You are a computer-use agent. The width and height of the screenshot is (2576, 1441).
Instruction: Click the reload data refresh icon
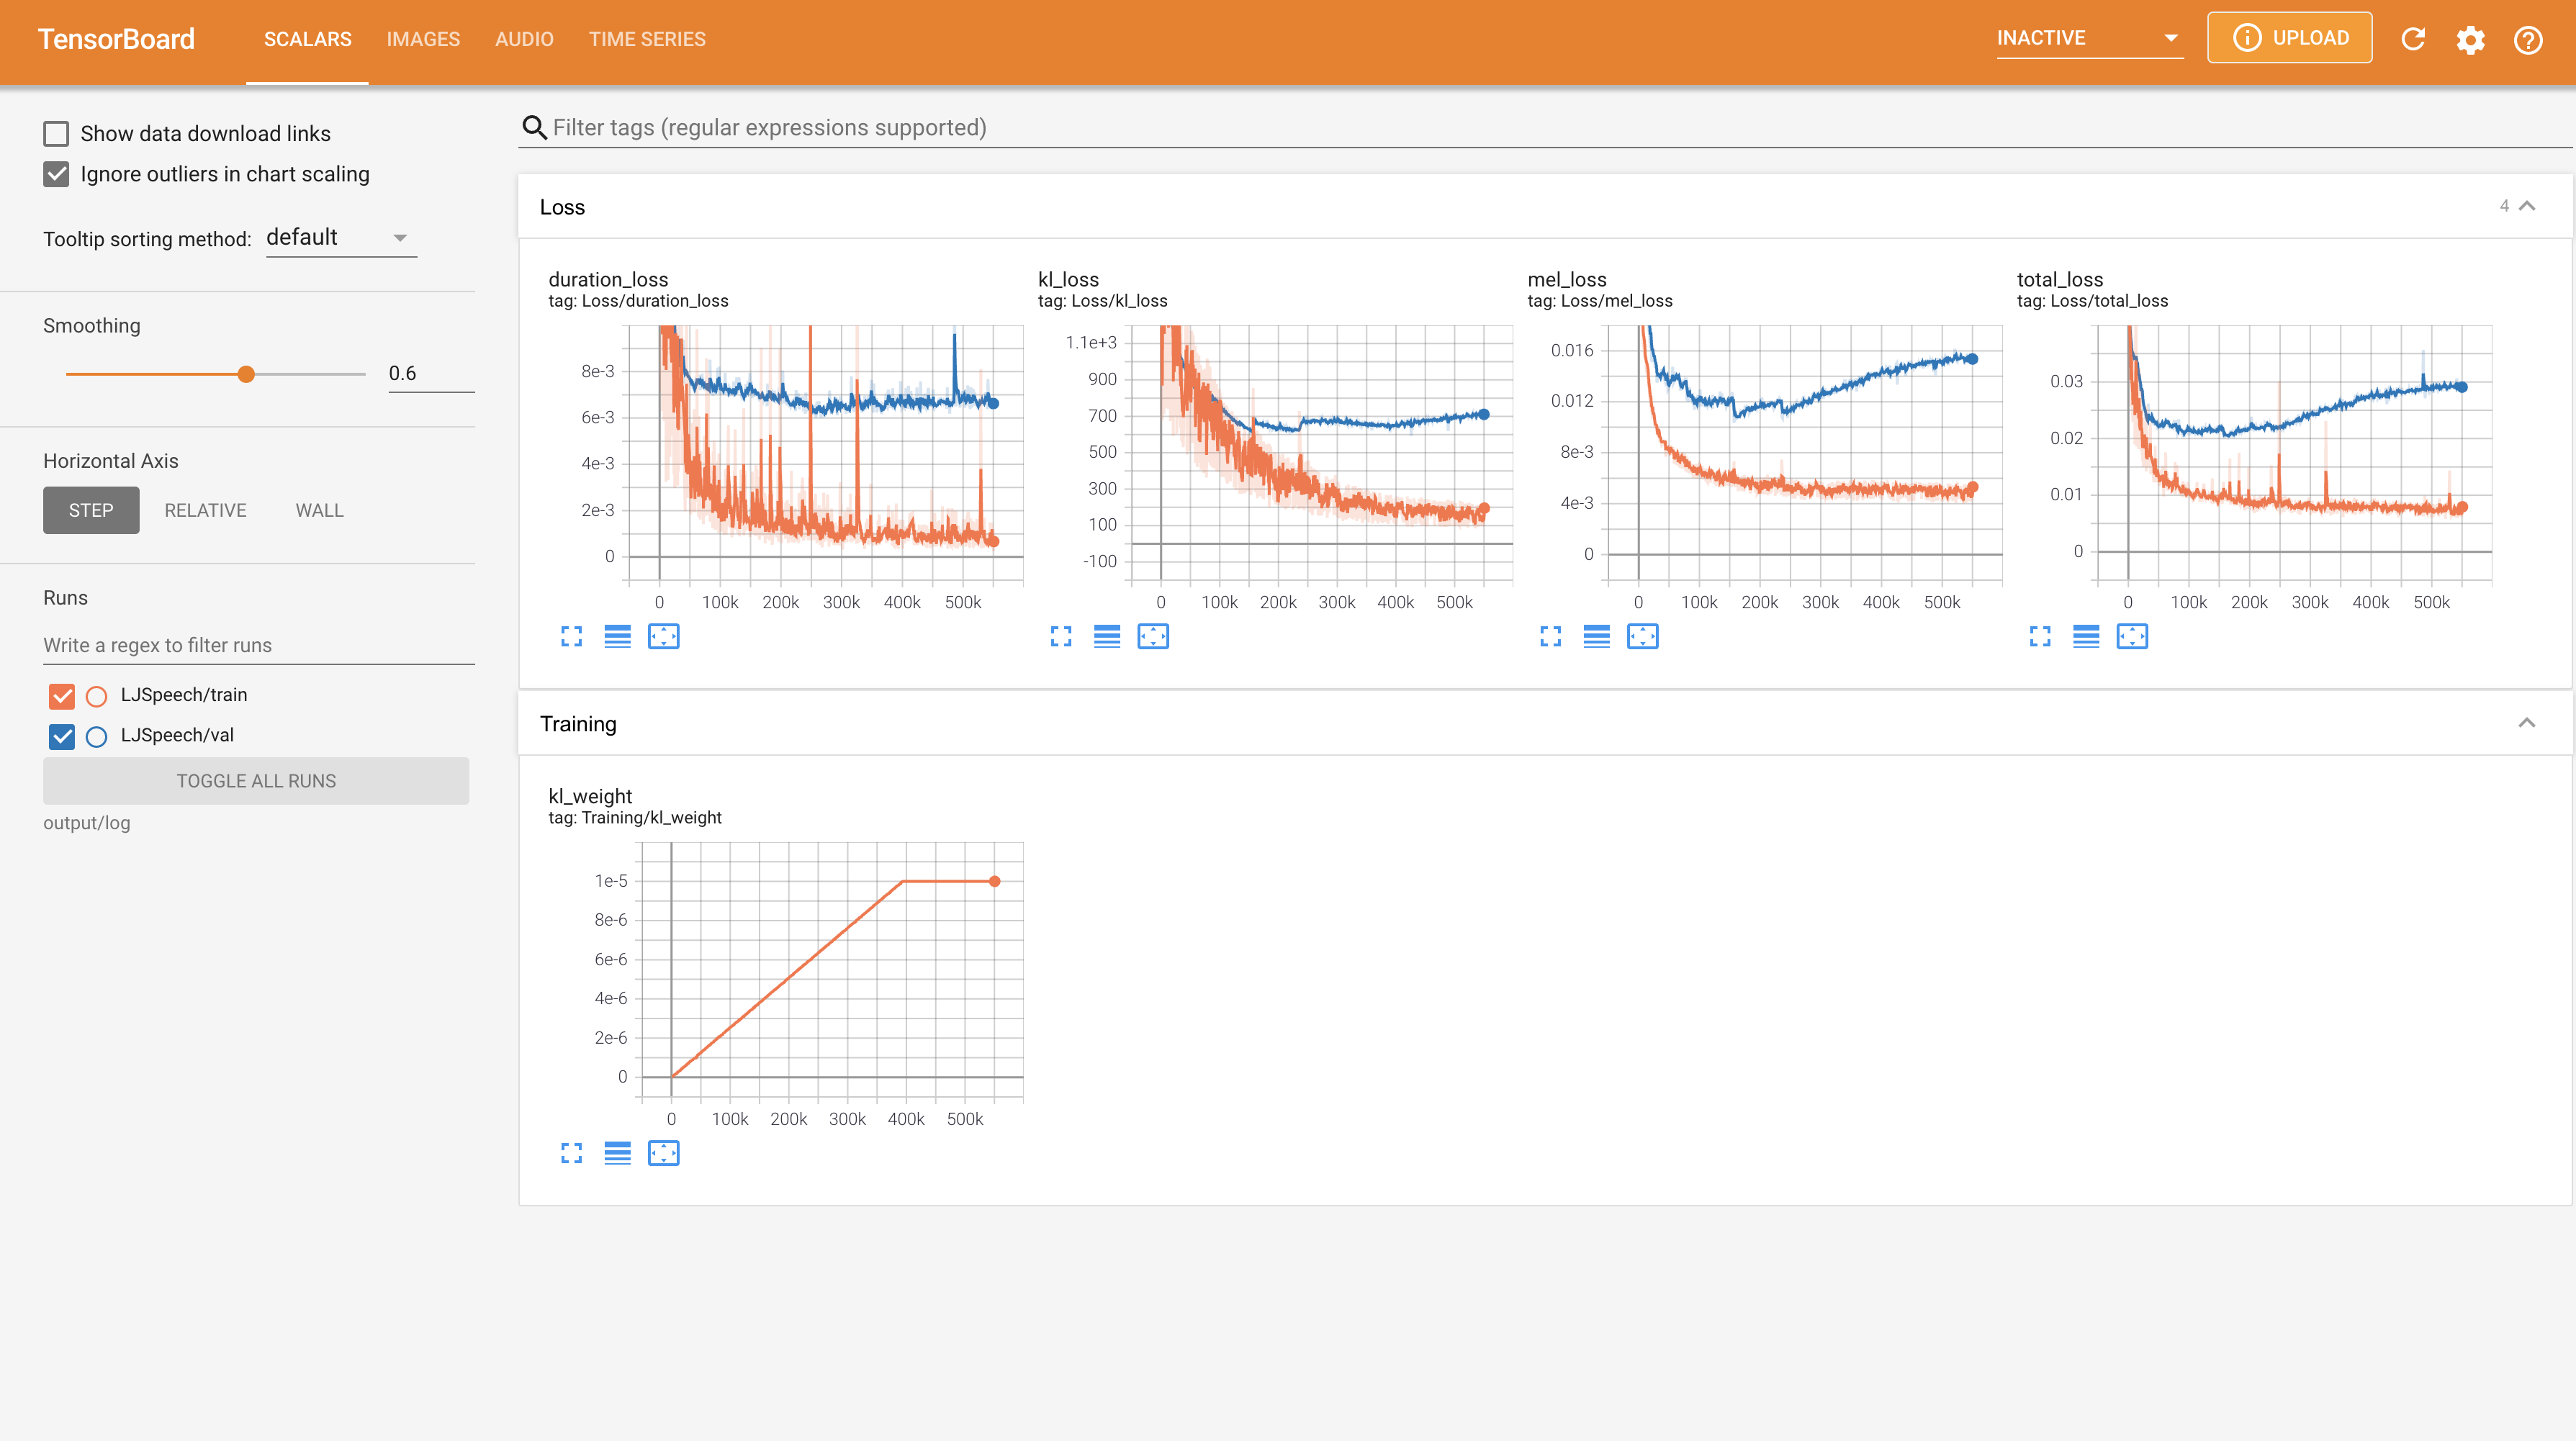(2413, 39)
